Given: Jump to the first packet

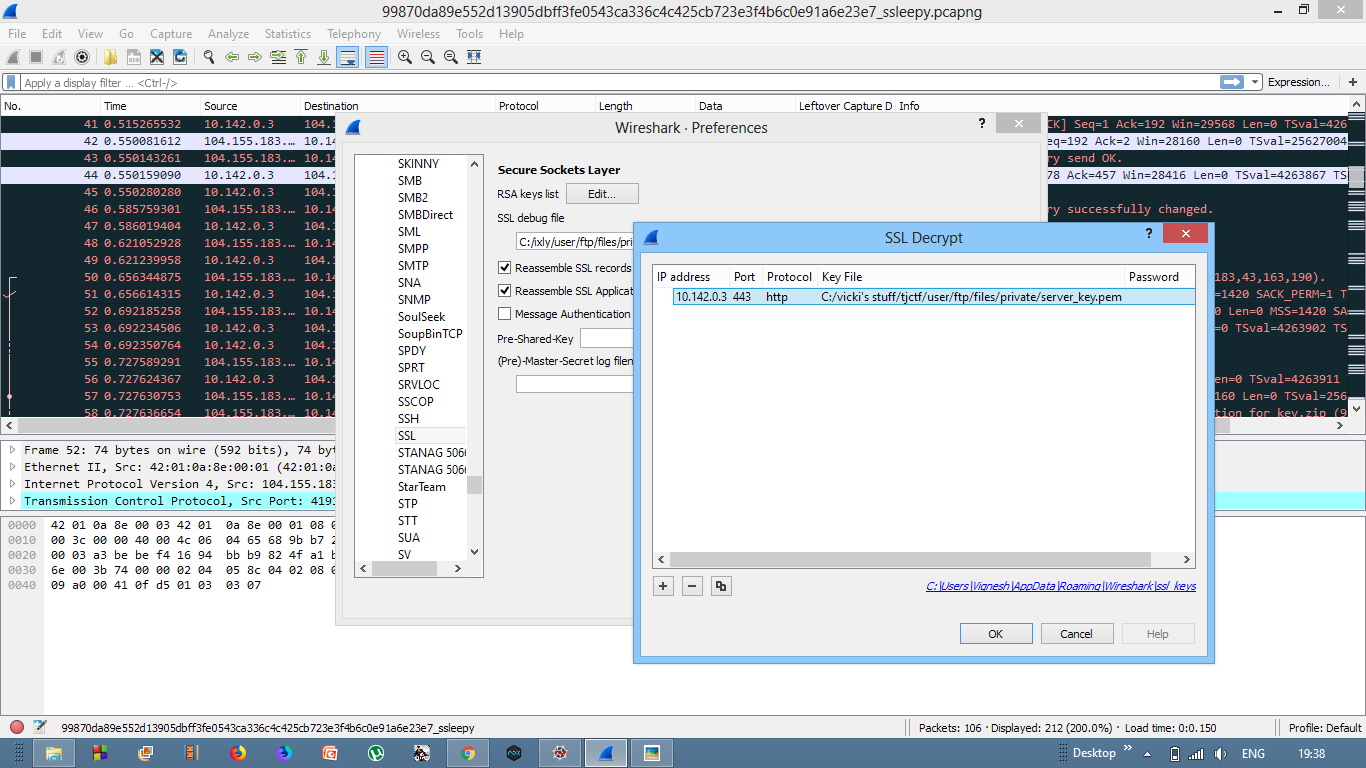Looking at the screenshot, I should [x=300, y=57].
